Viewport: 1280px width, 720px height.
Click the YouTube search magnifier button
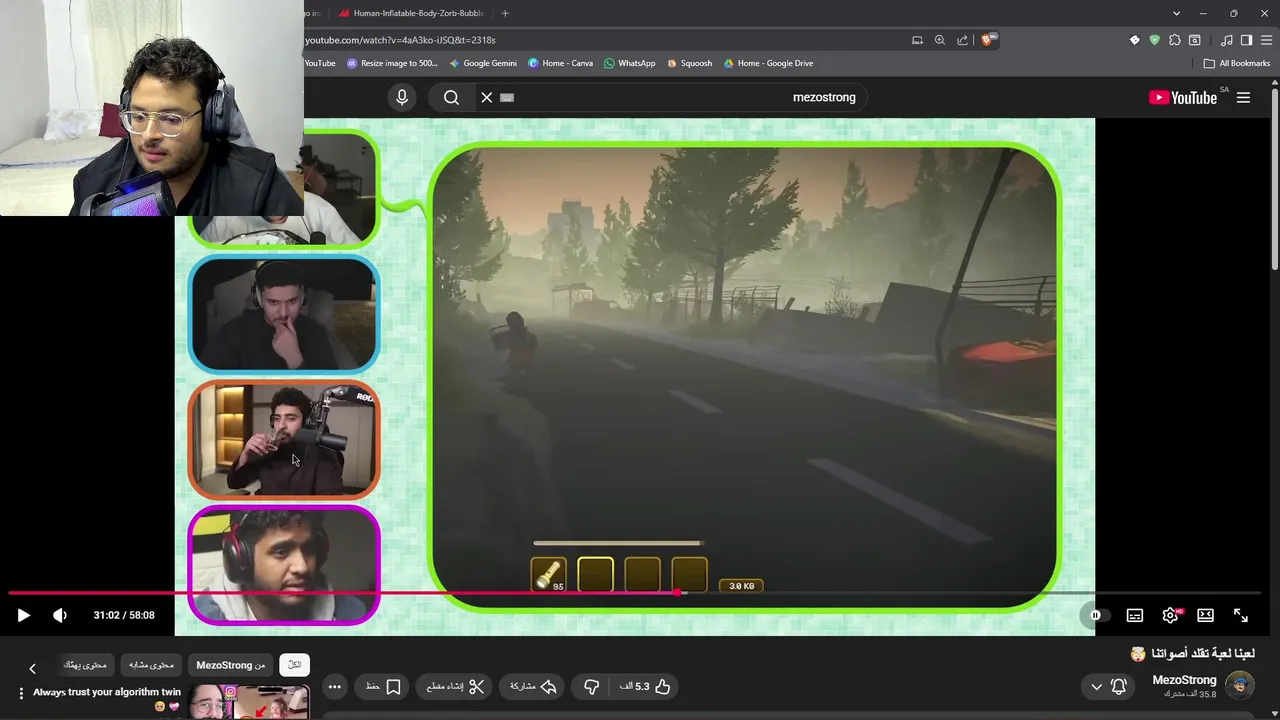pyautogui.click(x=451, y=97)
